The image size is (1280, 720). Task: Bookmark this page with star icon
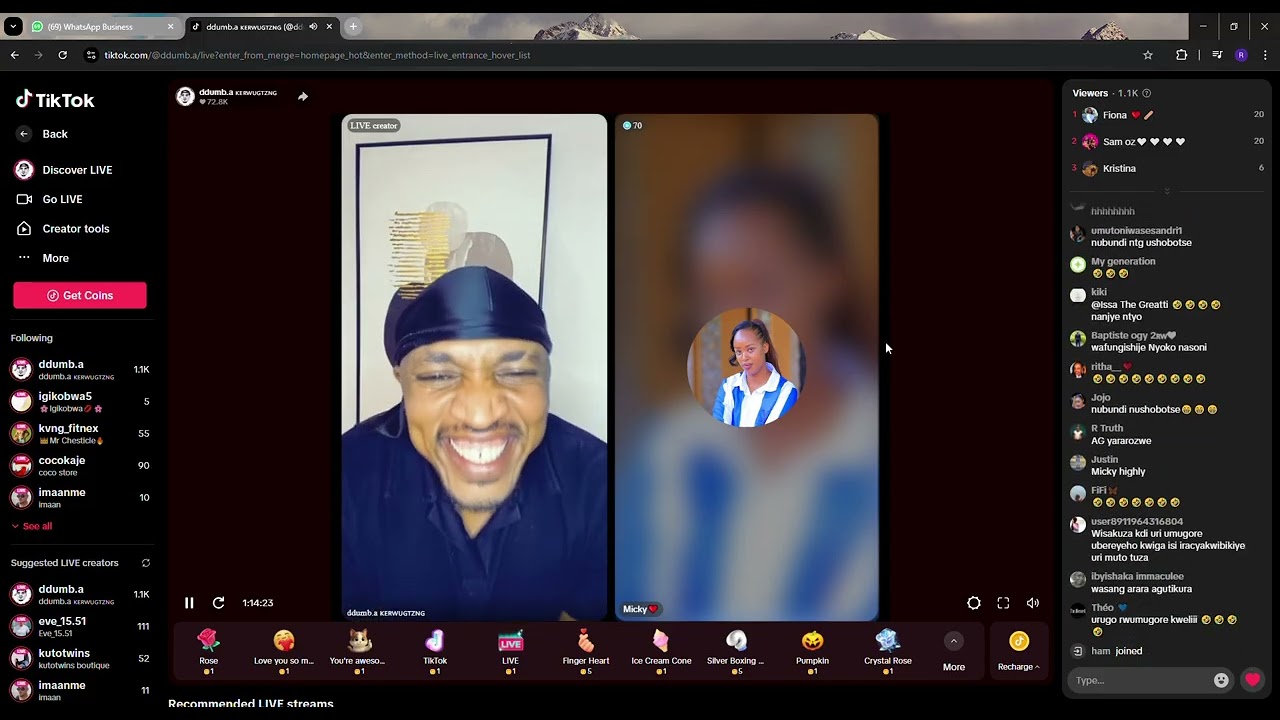(1148, 55)
